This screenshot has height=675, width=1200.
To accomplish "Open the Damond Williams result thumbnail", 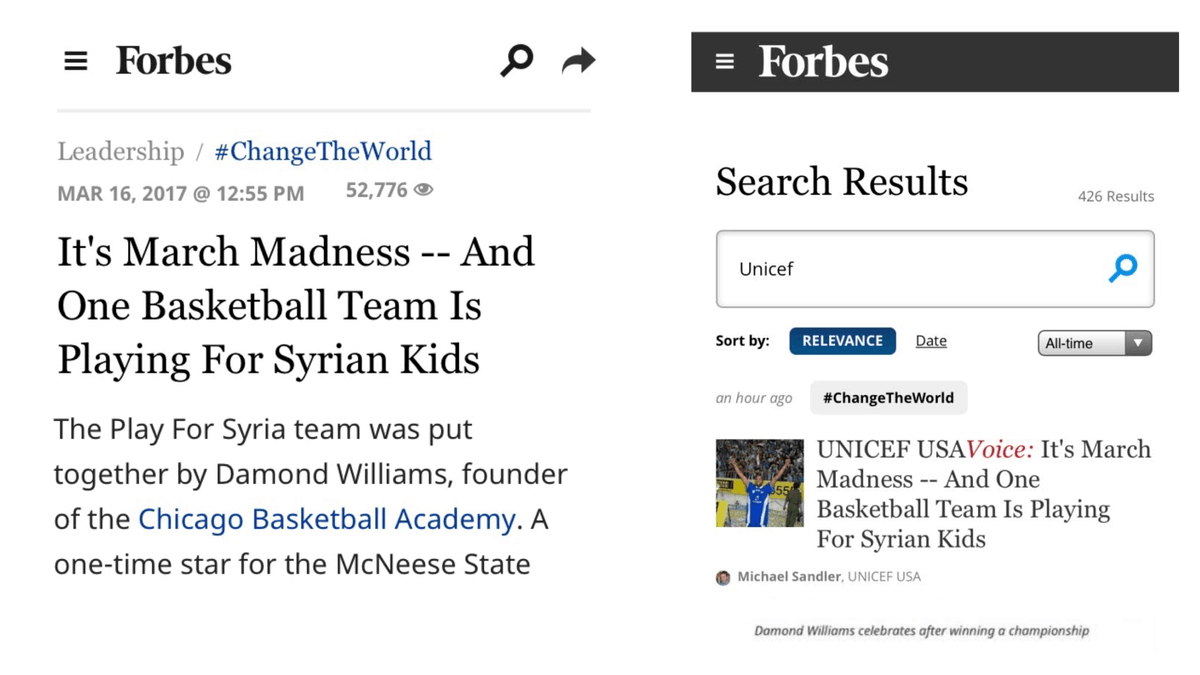I will click(760, 483).
